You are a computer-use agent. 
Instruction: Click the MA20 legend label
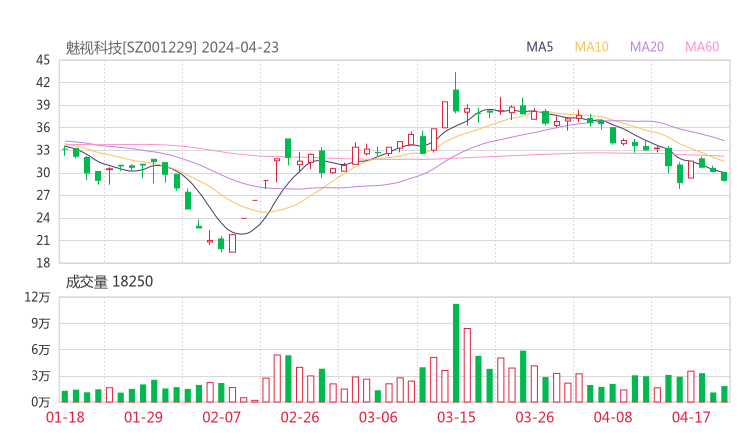(x=647, y=47)
